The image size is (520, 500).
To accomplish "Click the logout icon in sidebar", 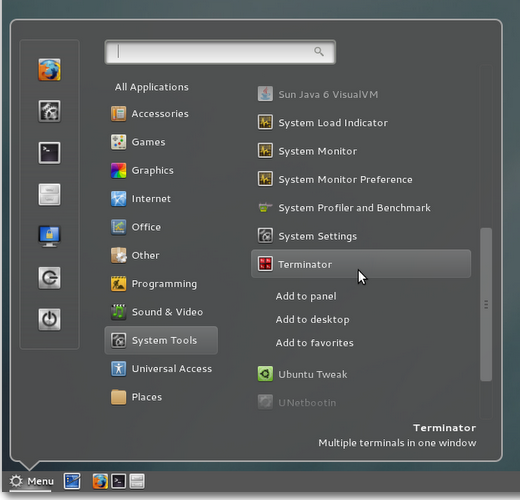I will click(49, 278).
